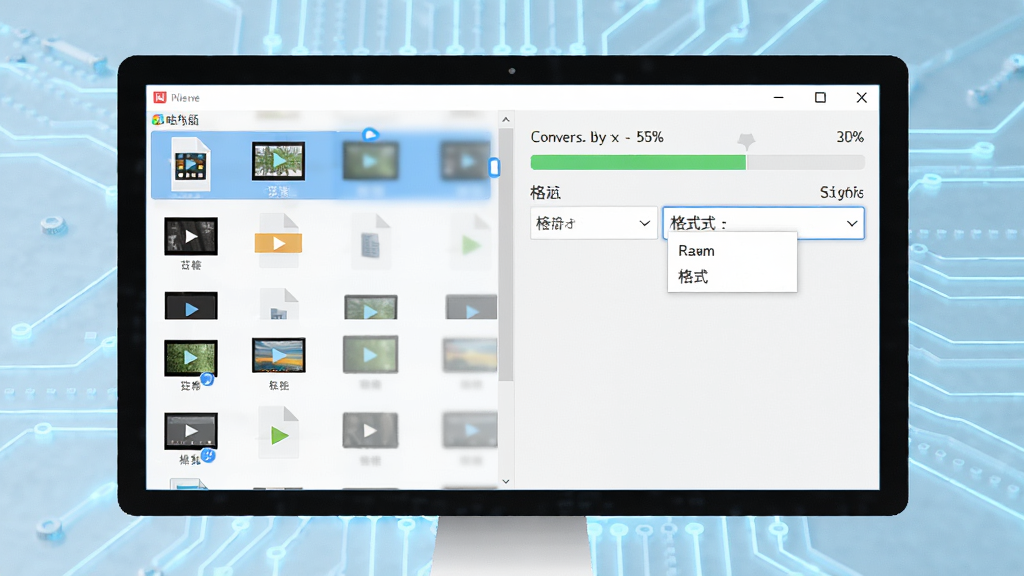Viewport: 1024px width, 576px height.
Task: Select the forest thumbnail with the sync badge
Action: tap(191, 357)
